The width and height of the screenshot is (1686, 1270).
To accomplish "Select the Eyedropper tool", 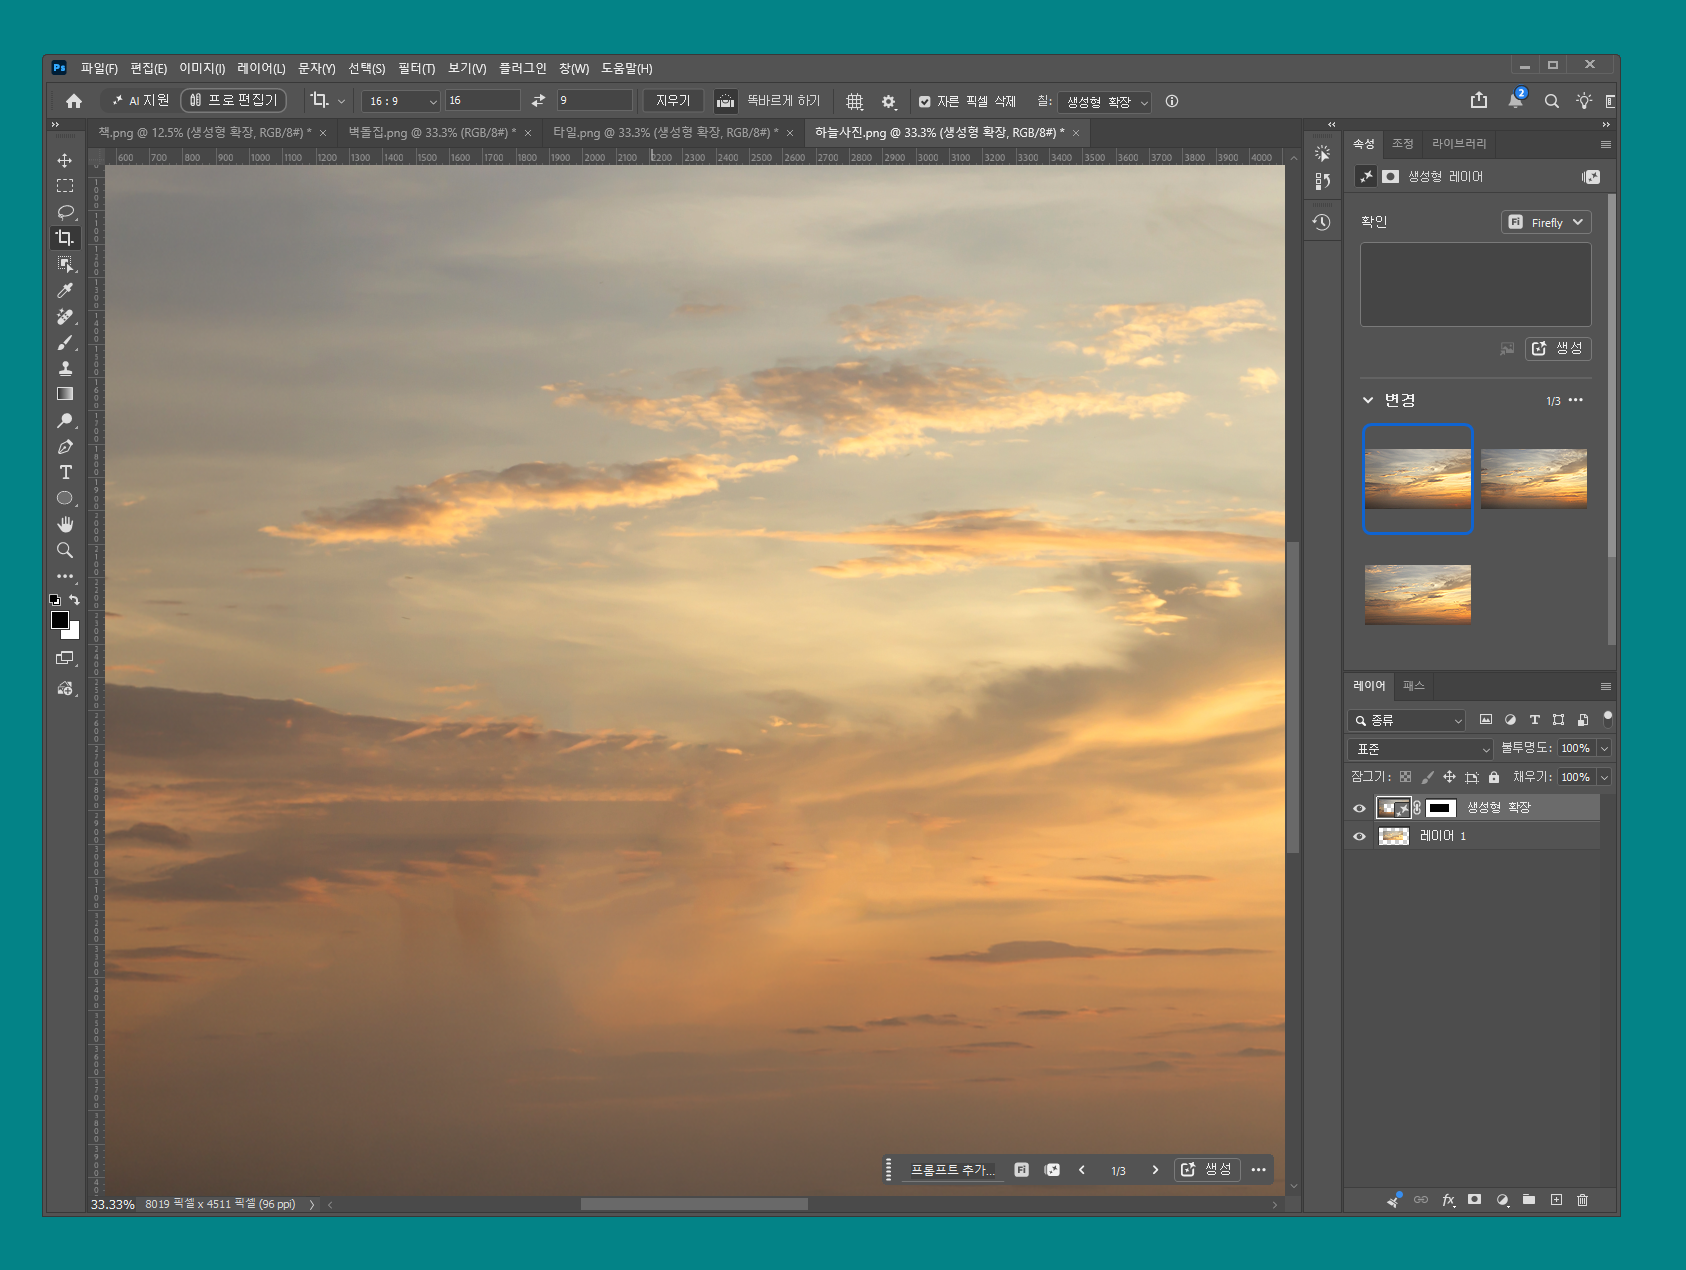I will (x=65, y=290).
